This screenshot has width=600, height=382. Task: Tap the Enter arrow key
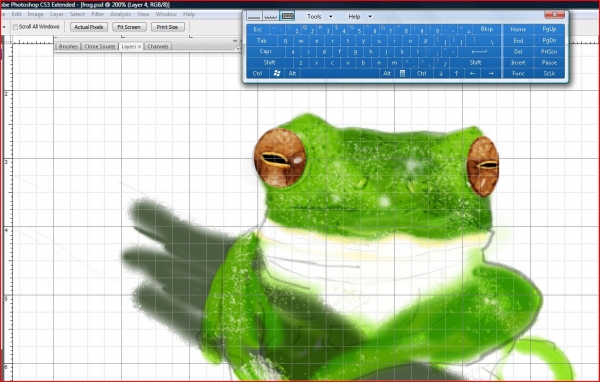tap(479, 51)
